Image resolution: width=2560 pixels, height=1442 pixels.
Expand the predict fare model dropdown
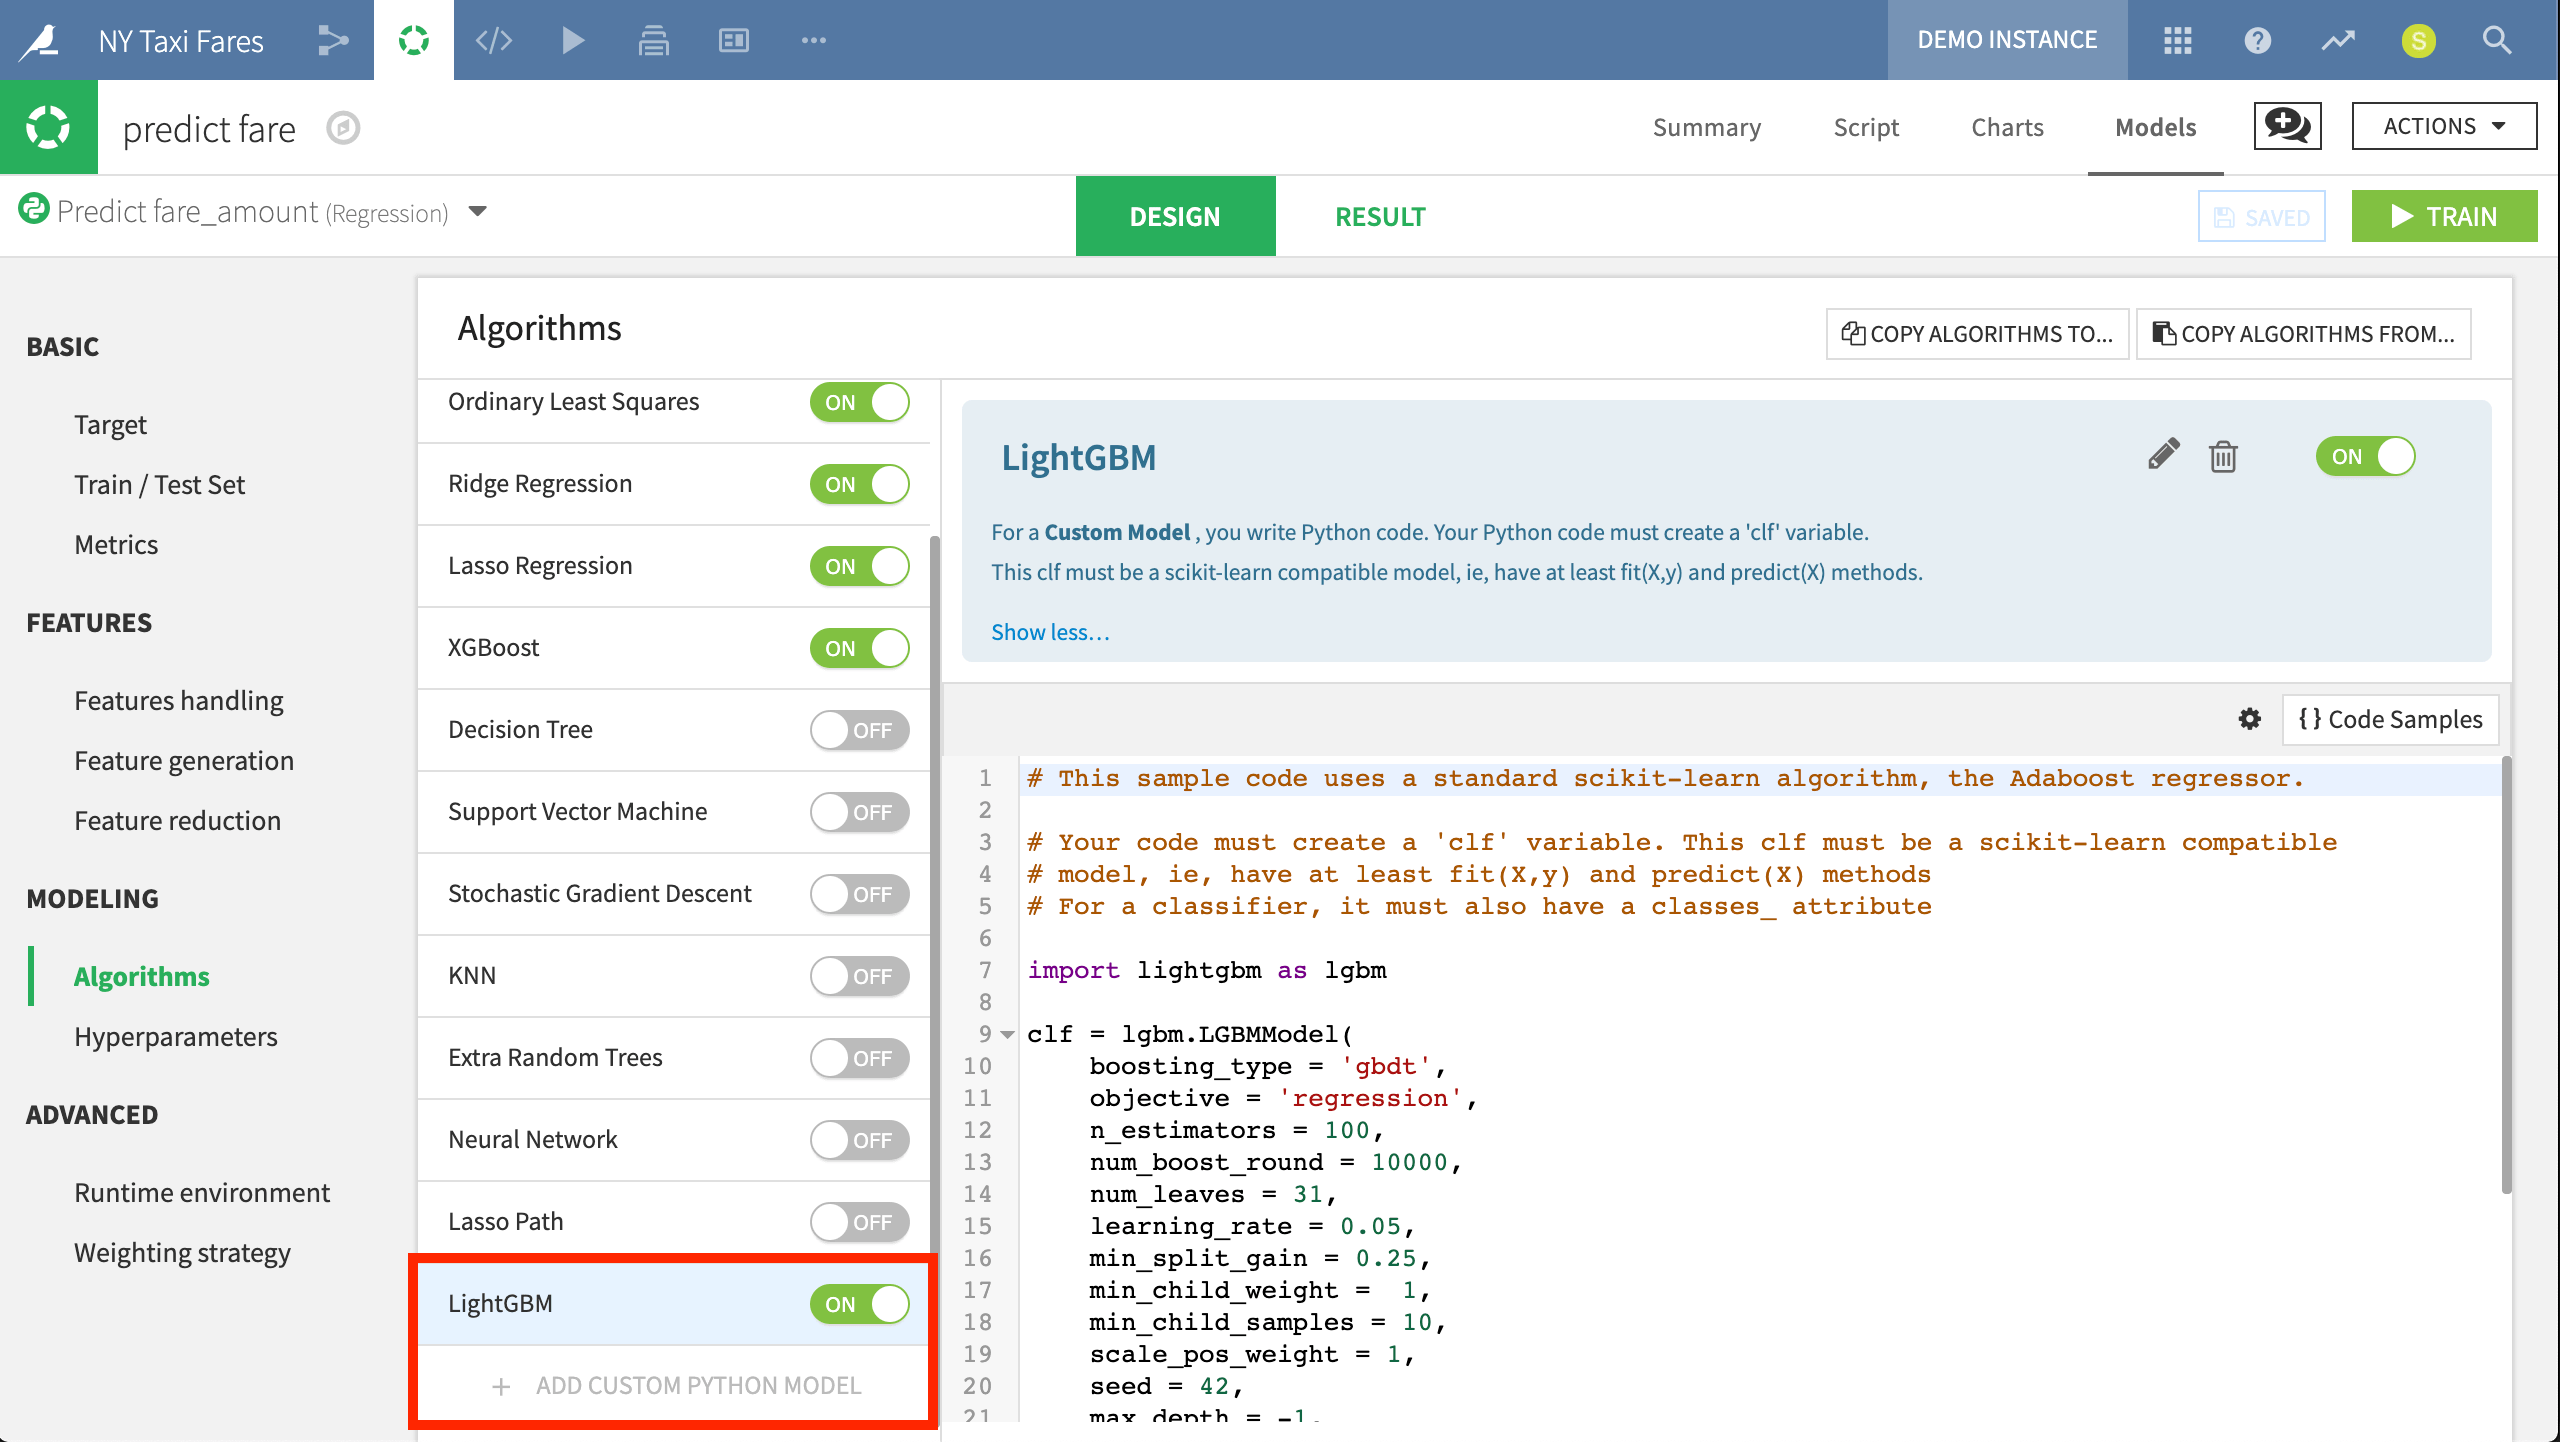point(478,211)
